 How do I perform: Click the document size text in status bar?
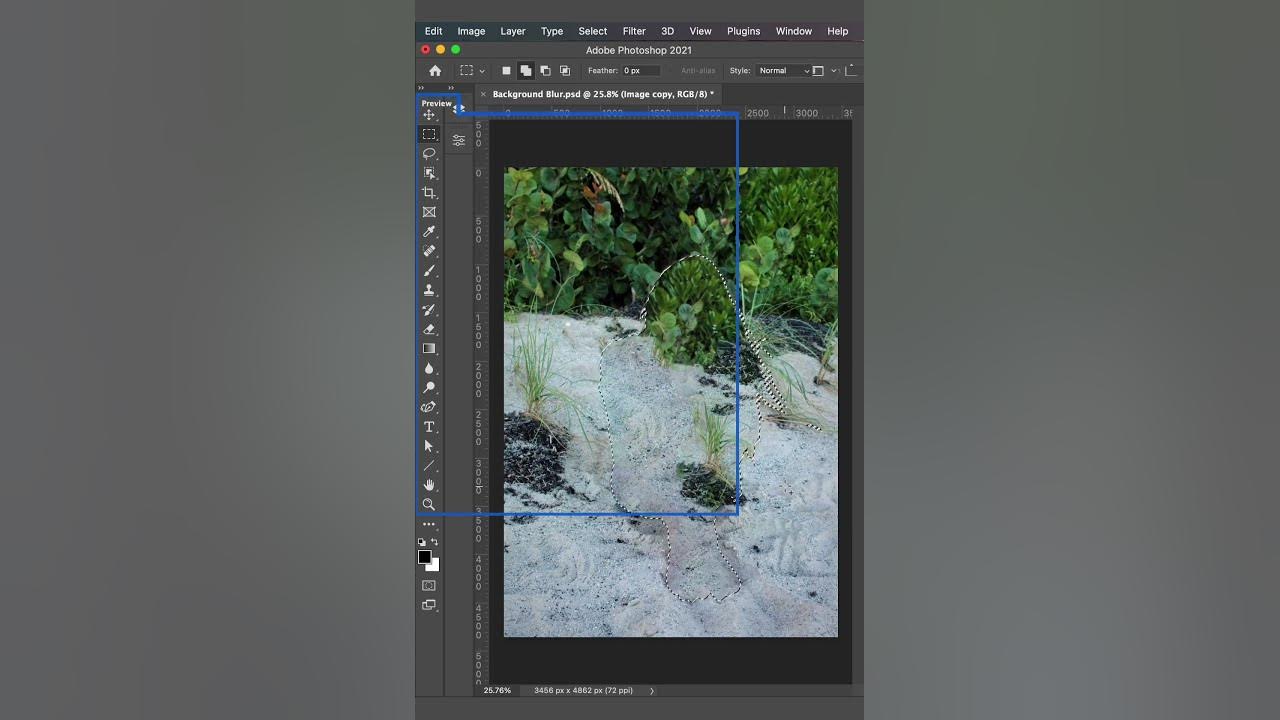click(x=583, y=691)
